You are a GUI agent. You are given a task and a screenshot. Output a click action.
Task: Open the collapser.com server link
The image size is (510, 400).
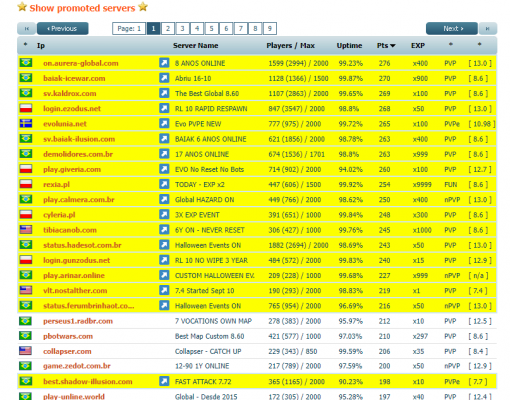67,351
